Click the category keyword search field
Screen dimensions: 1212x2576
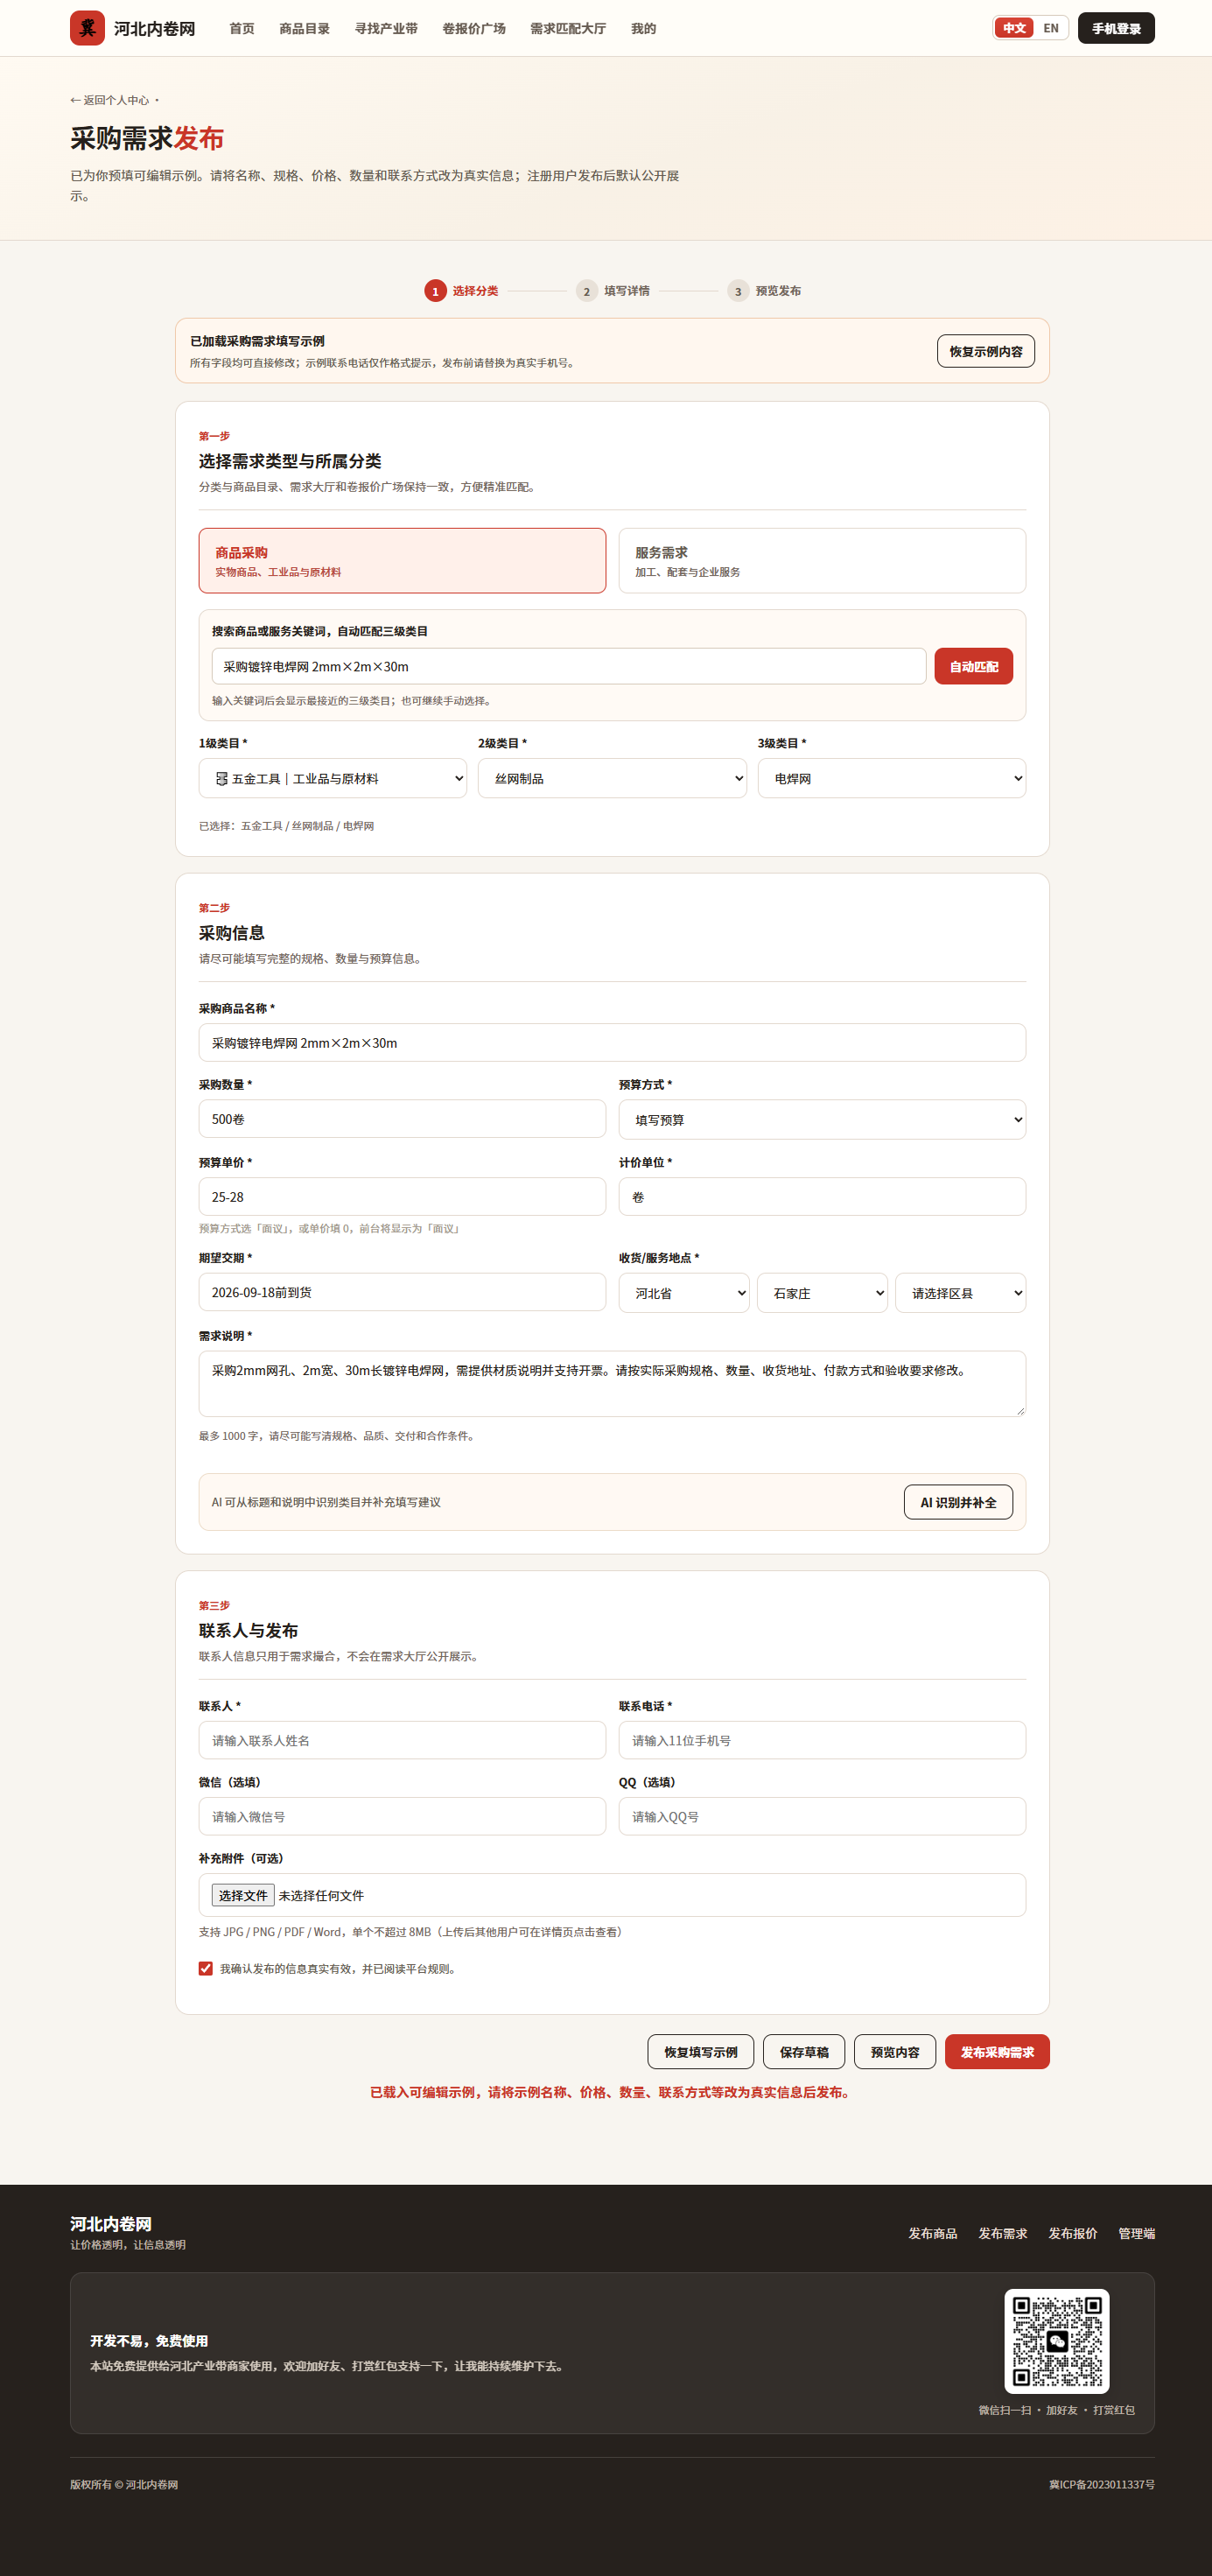(x=569, y=666)
